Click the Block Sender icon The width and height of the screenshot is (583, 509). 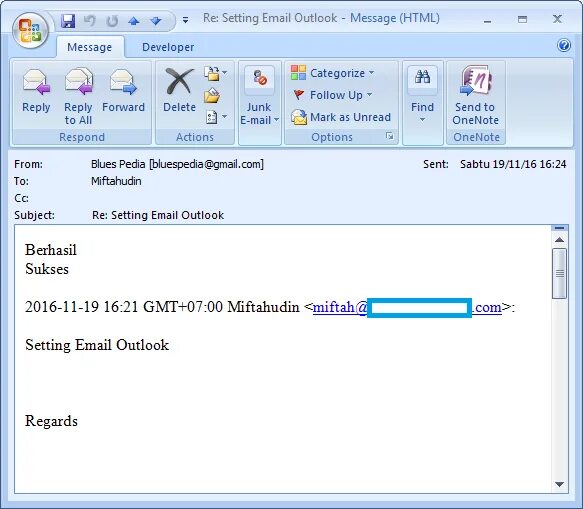(260, 78)
